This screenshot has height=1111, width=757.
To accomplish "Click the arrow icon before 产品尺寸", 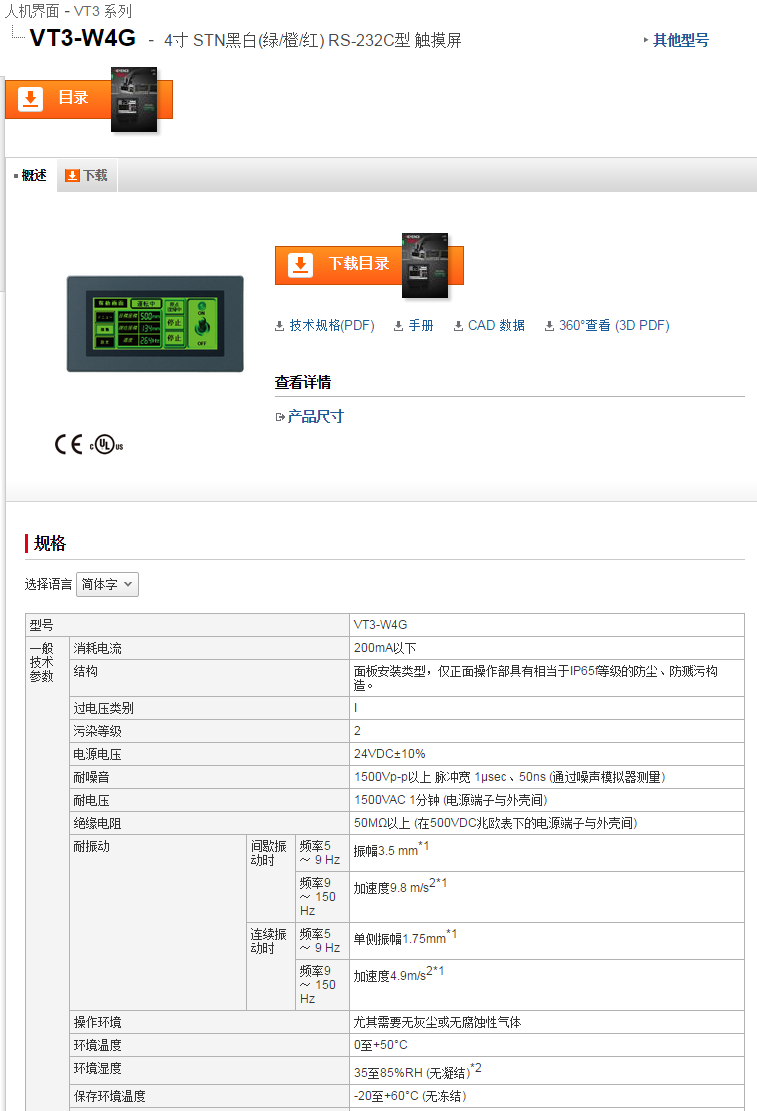I will coord(281,417).
